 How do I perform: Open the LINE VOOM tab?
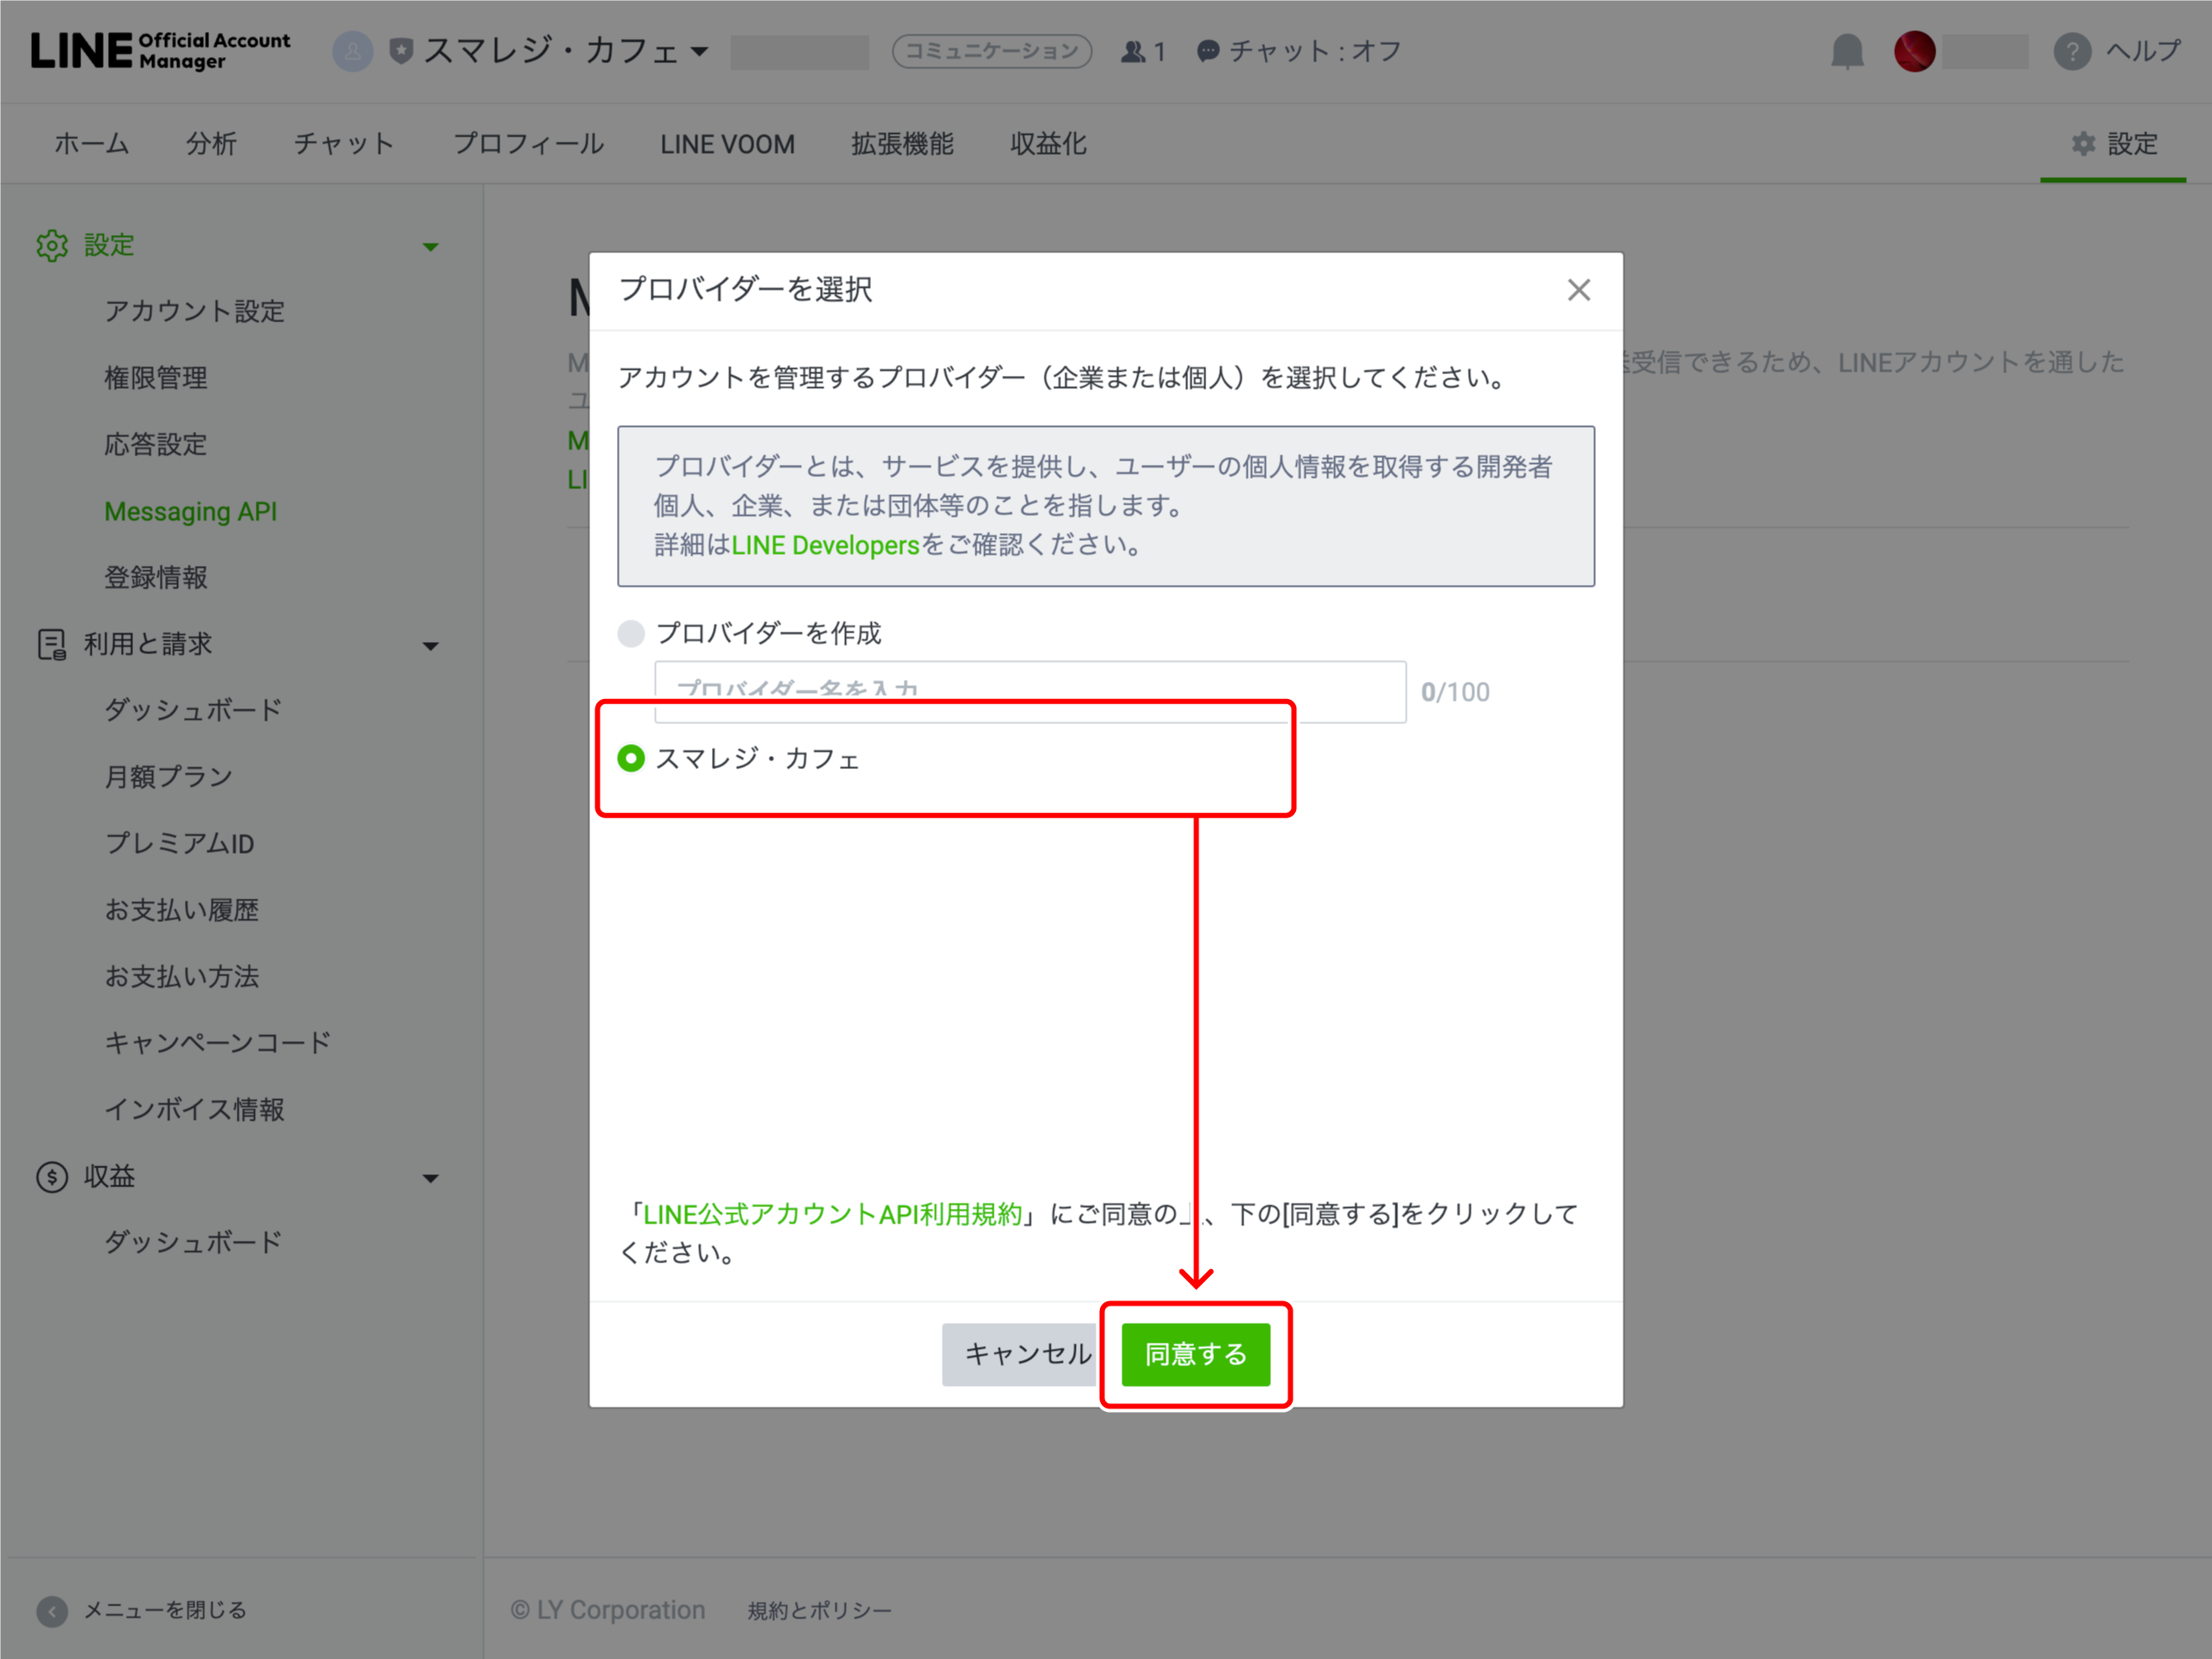tap(727, 144)
